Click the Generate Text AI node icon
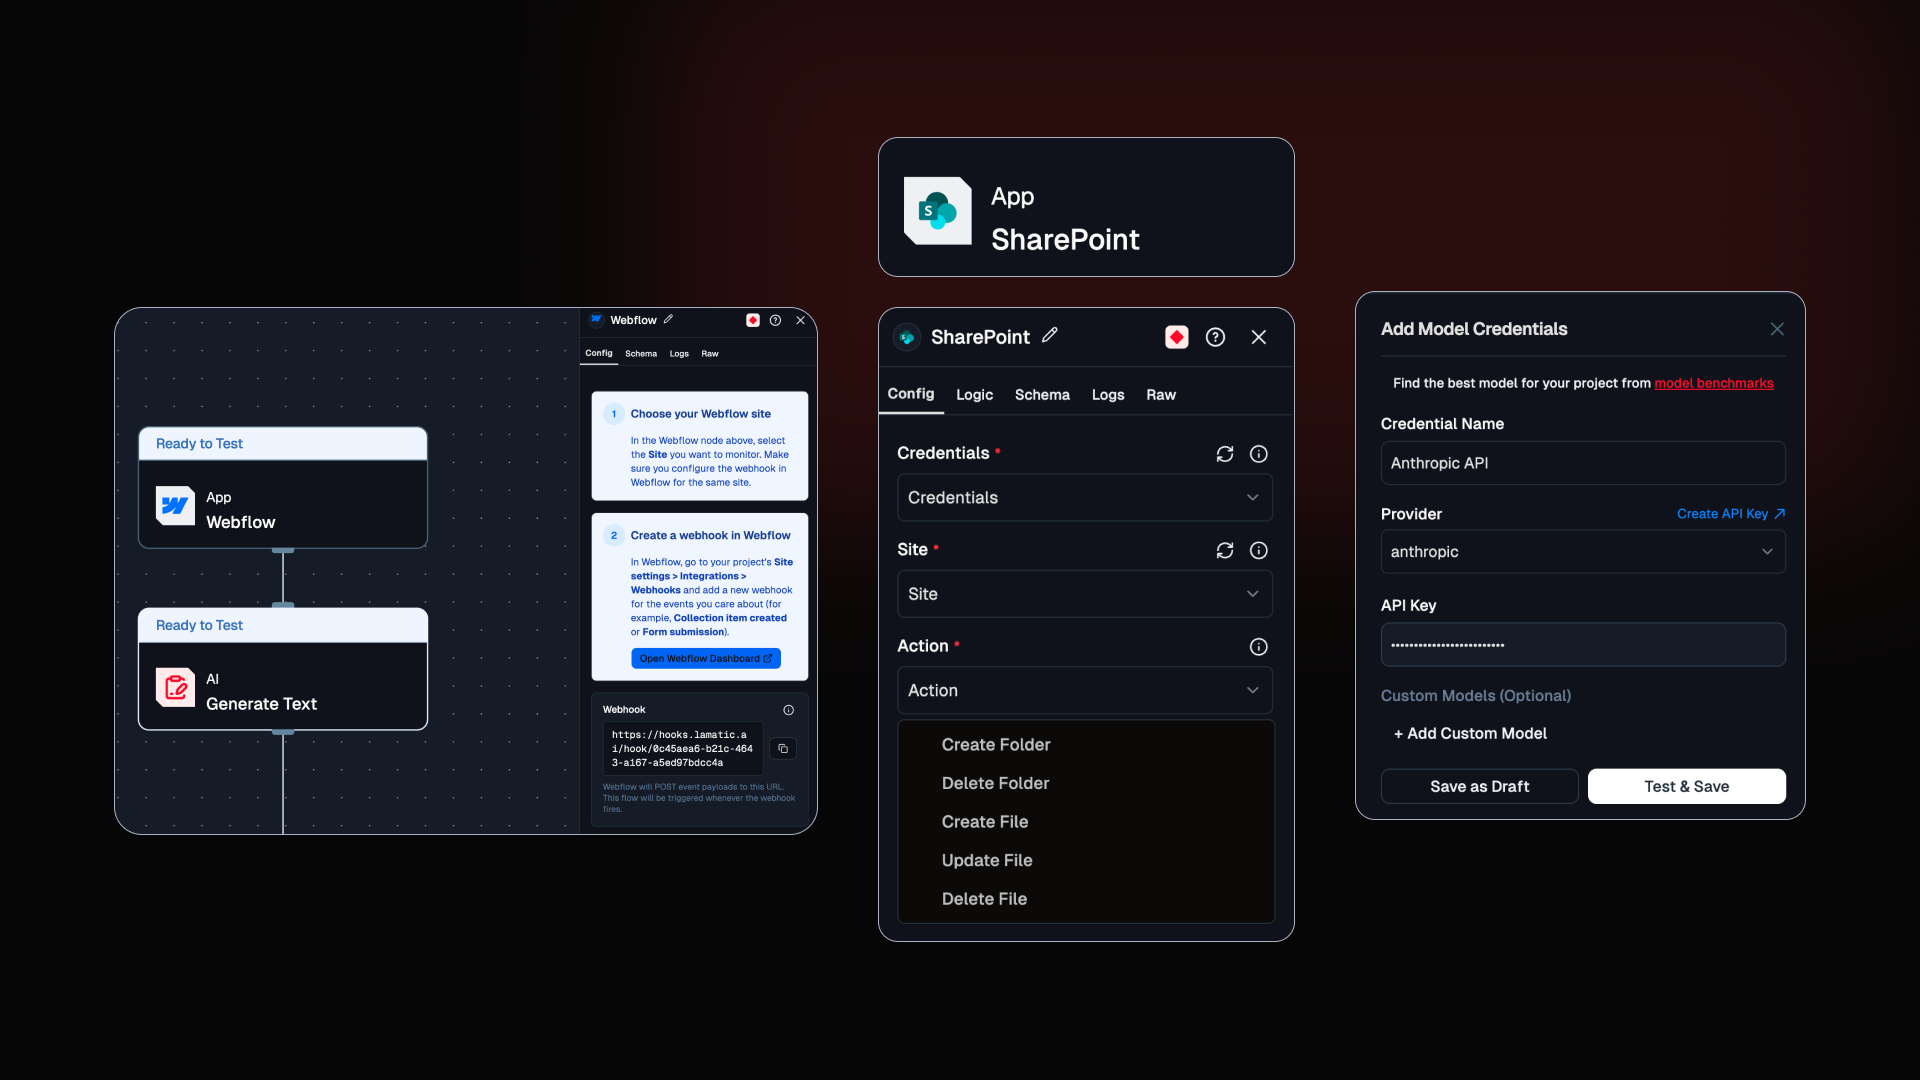Viewport: 1920px width, 1080px height. pyautogui.click(x=175, y=688)
